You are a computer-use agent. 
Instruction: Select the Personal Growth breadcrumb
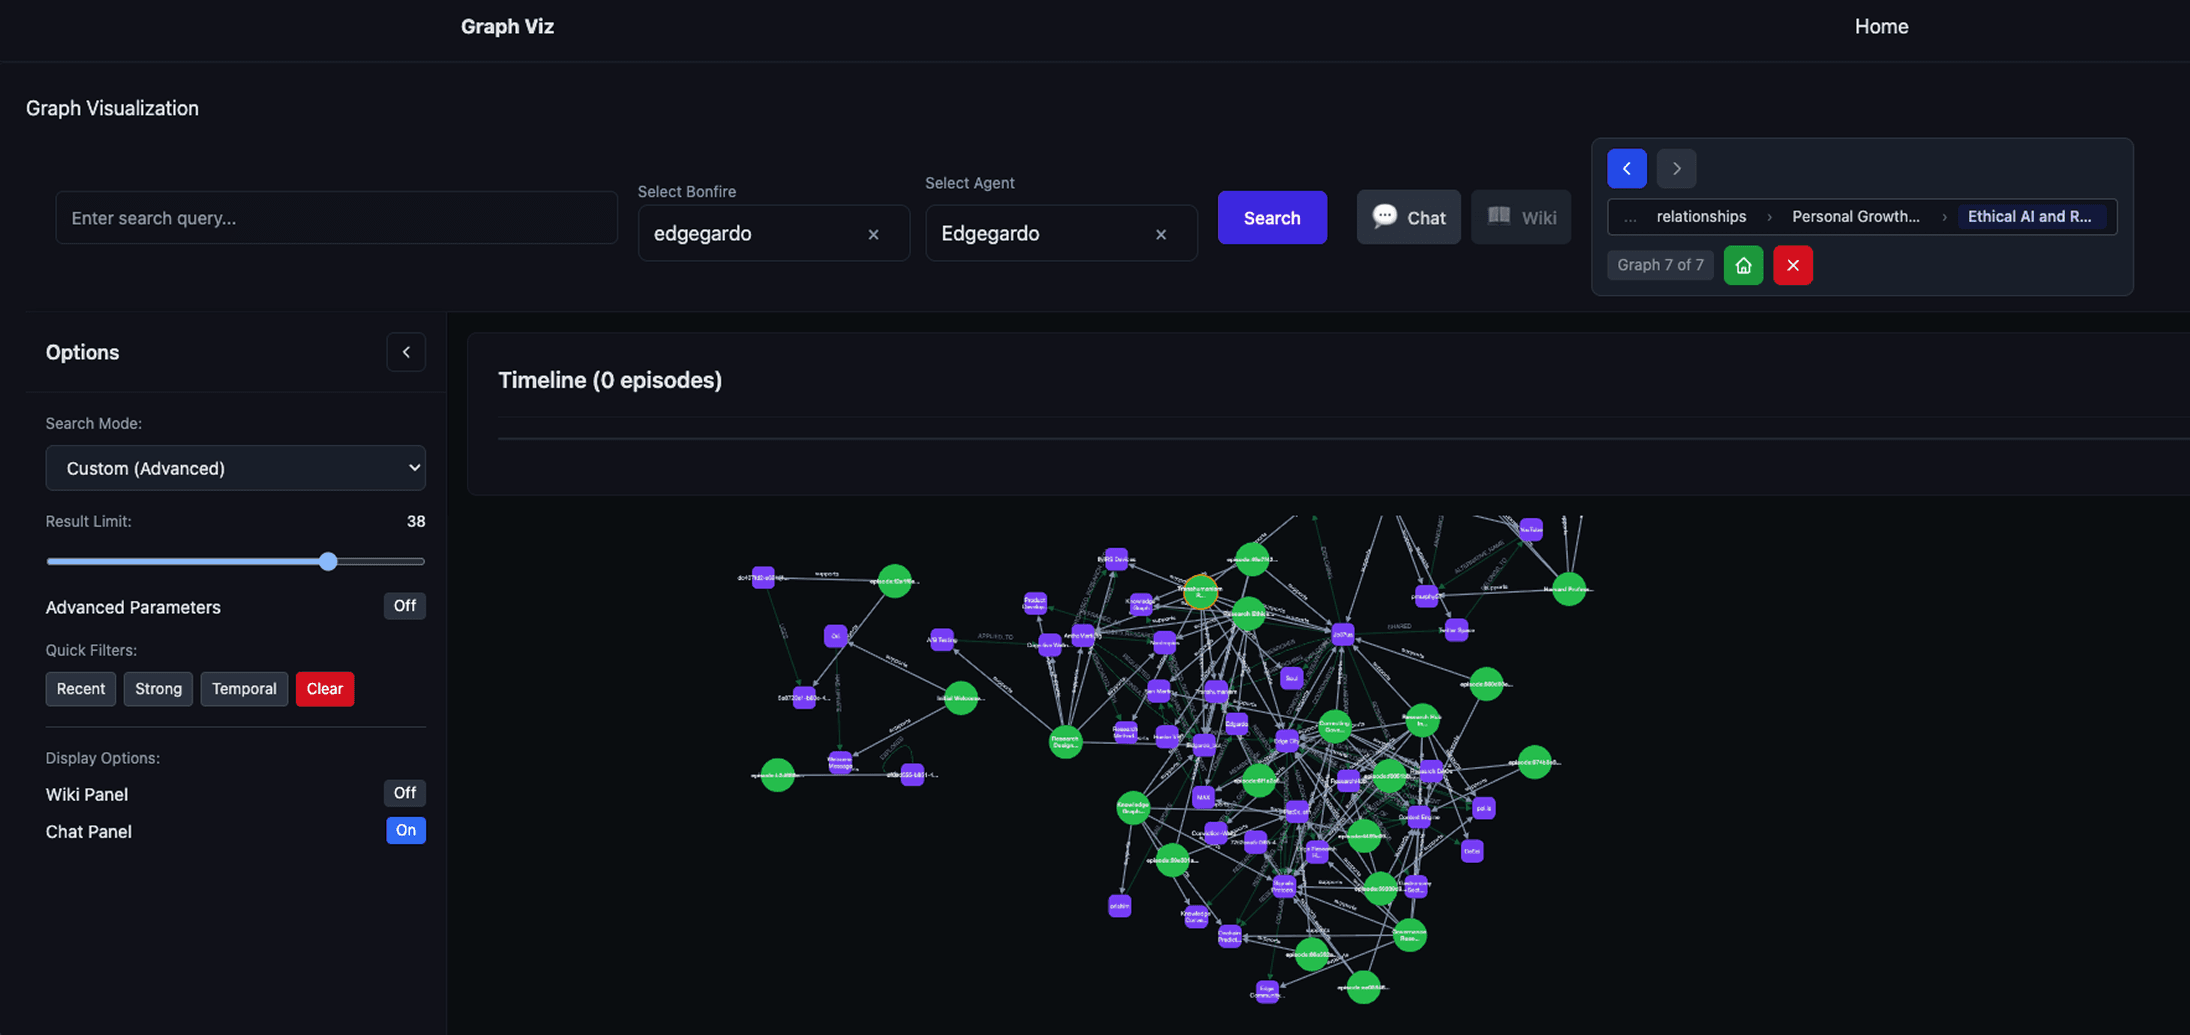coord(1855,216)
